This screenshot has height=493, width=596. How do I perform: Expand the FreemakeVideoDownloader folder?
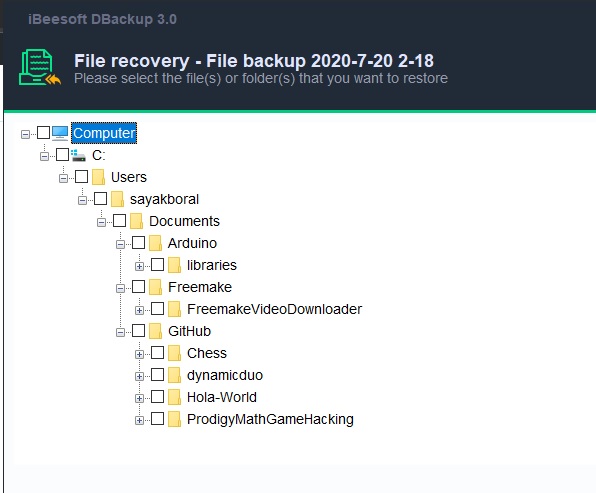coord(139,311)
